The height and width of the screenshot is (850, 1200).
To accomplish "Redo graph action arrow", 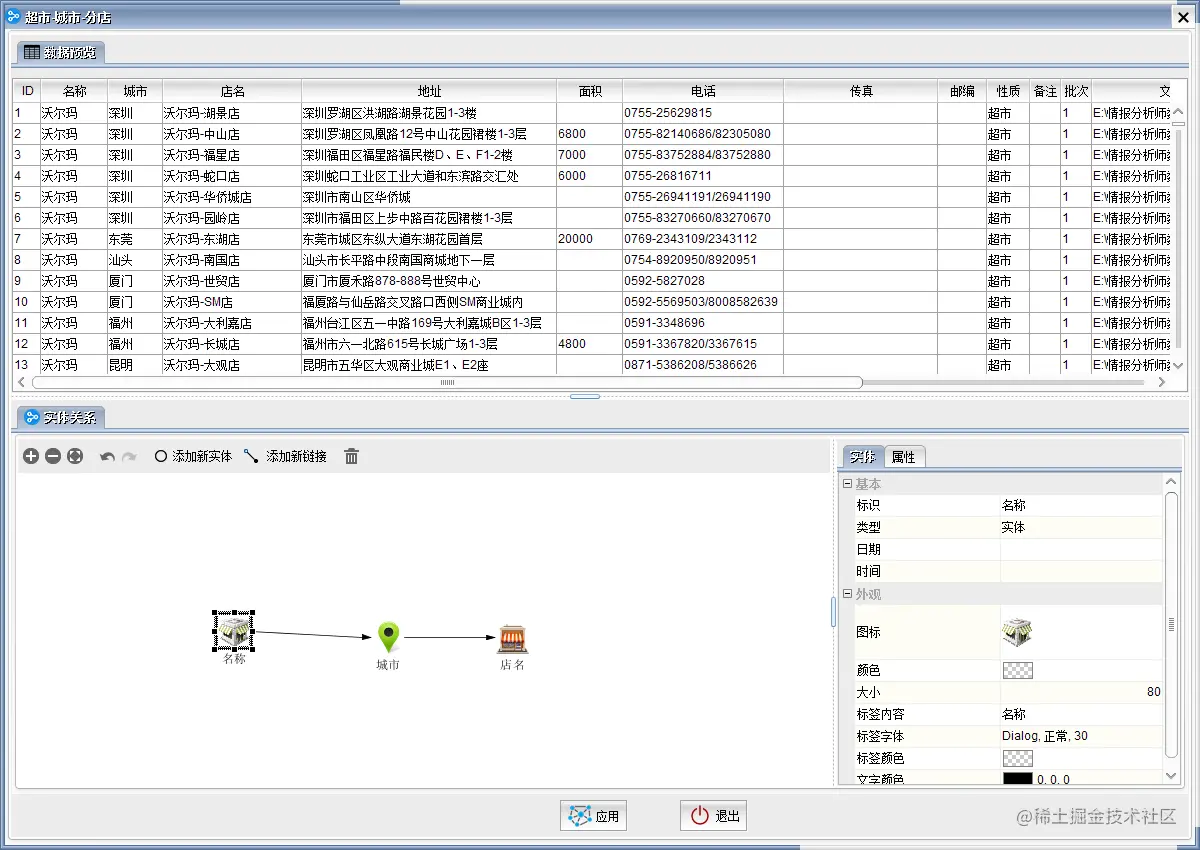I will 129,456.
